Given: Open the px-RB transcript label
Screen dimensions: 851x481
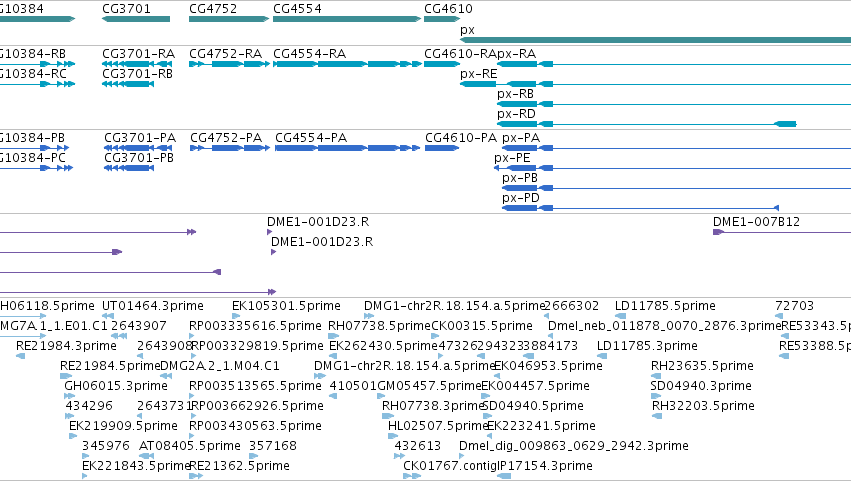Looking at the screenshot, I should 516,94.
